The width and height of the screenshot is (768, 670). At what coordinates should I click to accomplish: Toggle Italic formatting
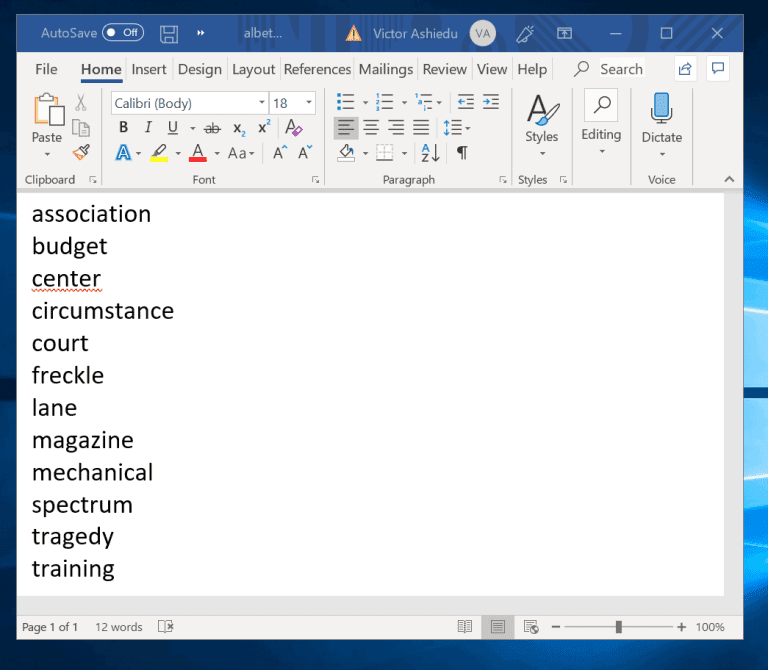tap(148, 128)
